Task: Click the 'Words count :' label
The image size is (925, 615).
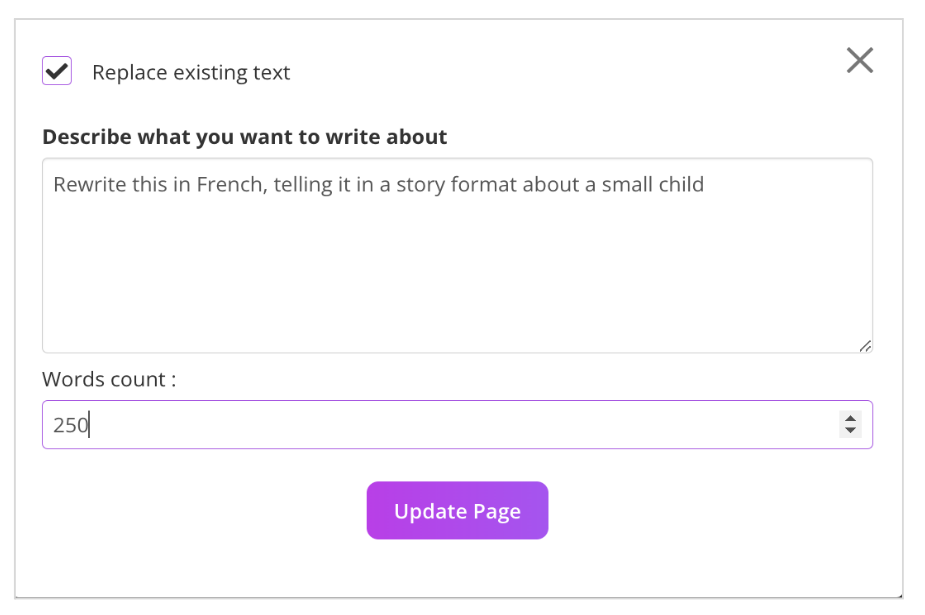Action: coord(109,380)
